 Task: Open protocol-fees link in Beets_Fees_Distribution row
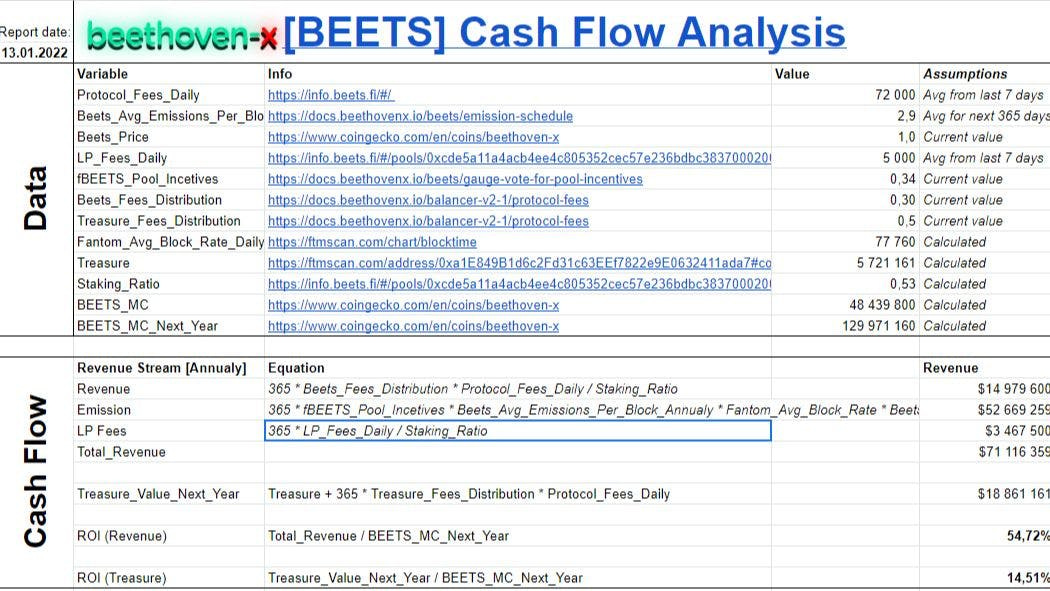pos(429,200)
